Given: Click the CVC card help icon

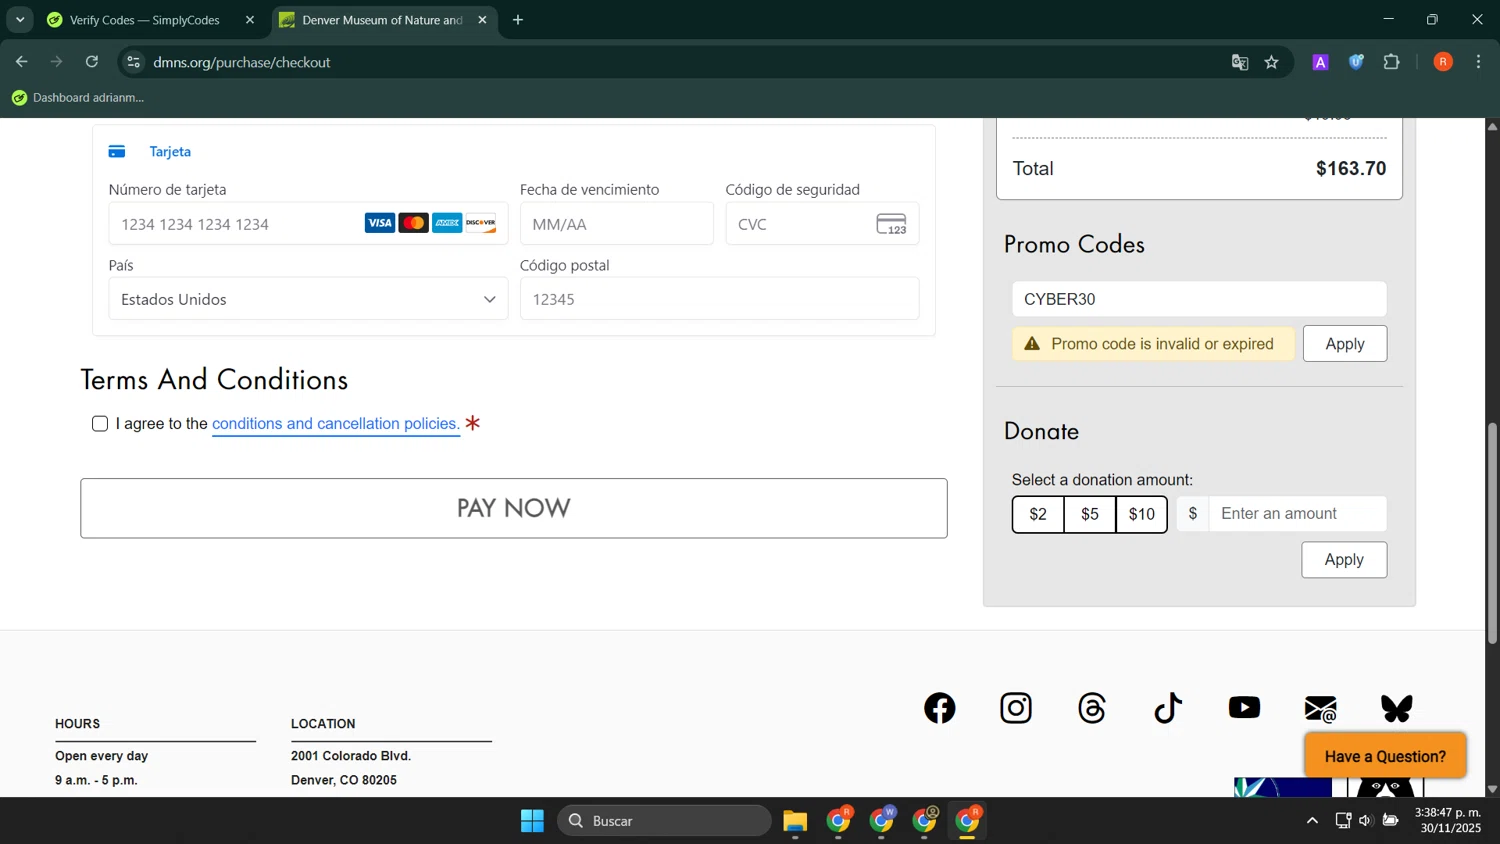Looking at the screenshot, I should click(891, 224).
